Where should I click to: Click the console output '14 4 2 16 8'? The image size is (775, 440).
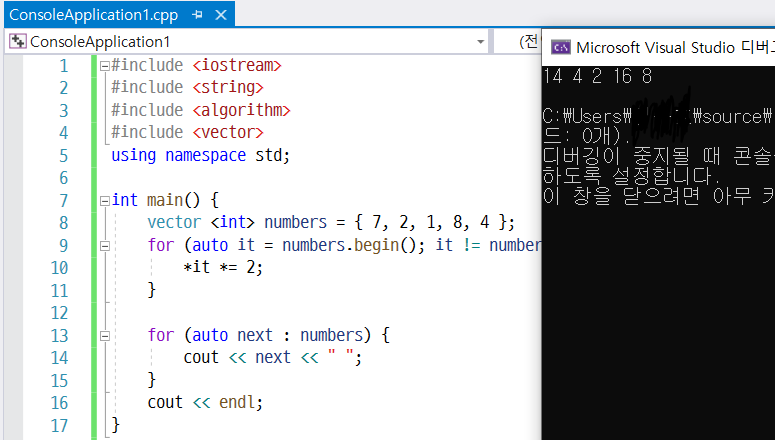(x=598, y=76)
